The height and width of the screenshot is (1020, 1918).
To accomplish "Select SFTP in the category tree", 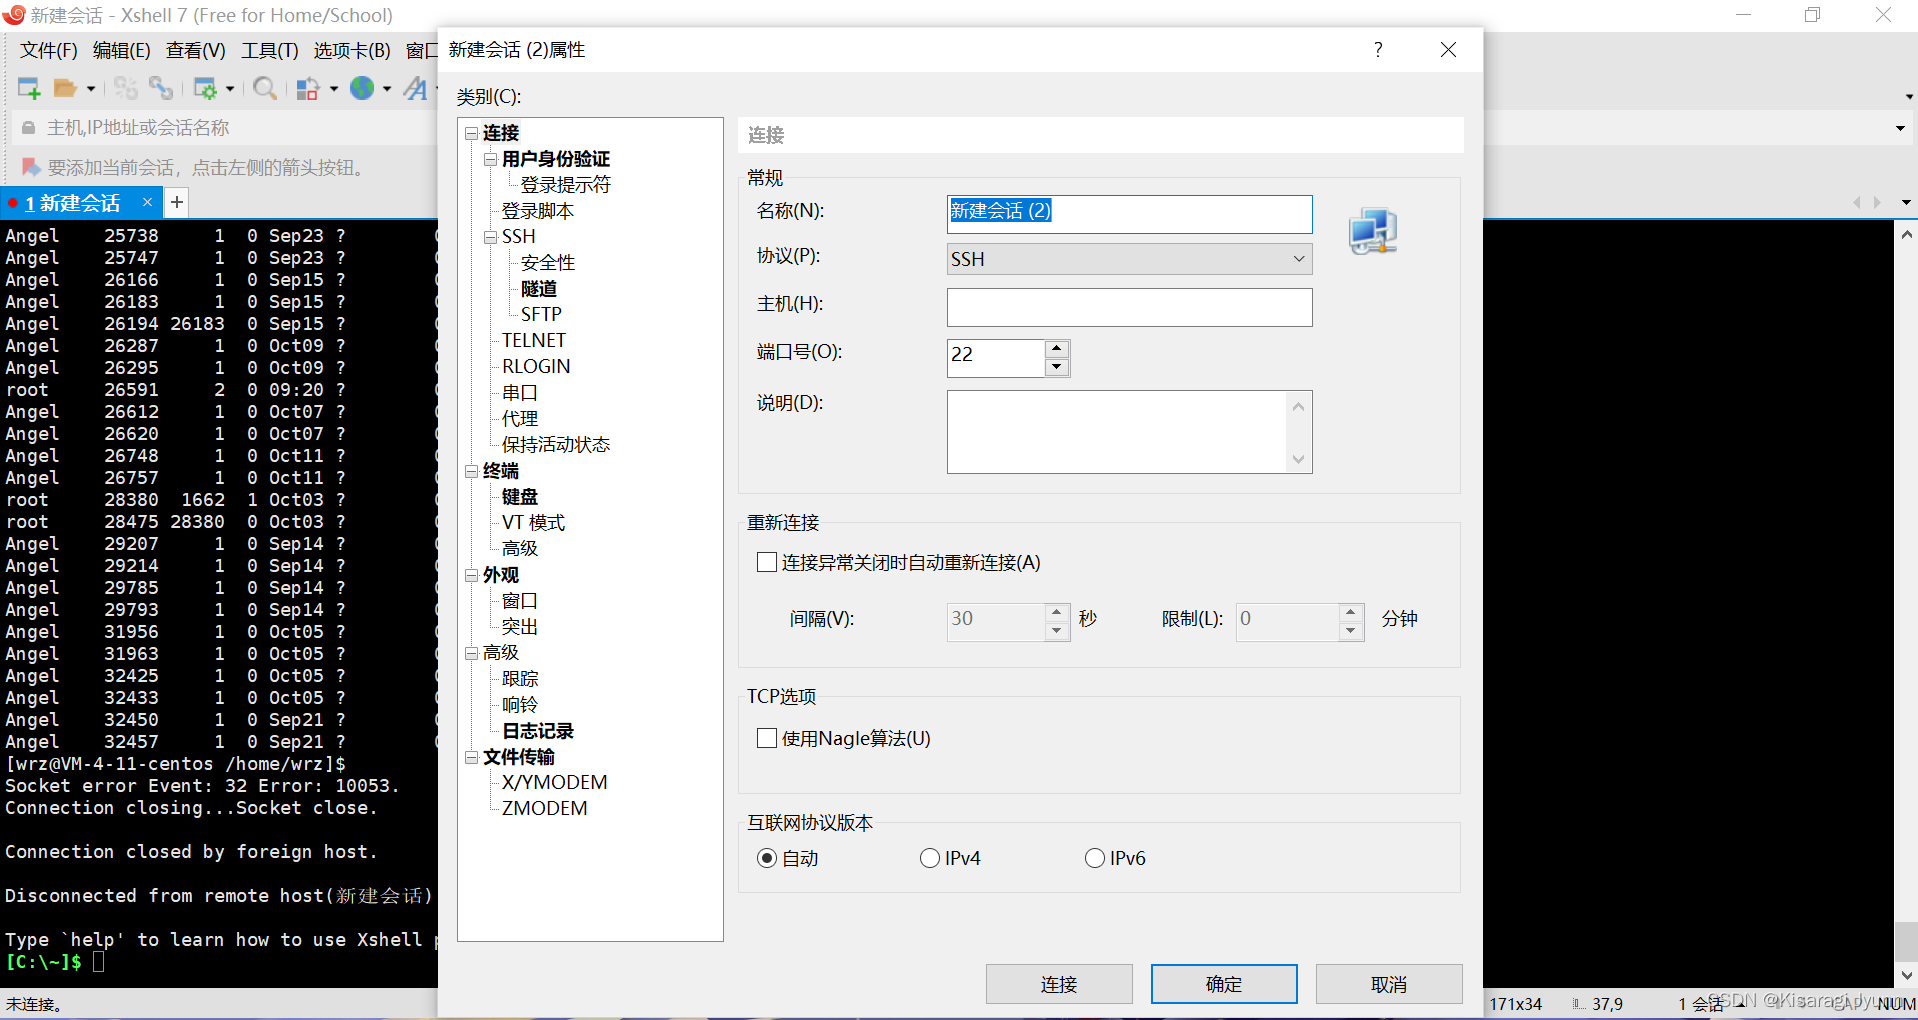I will click(x=541, y=314).
